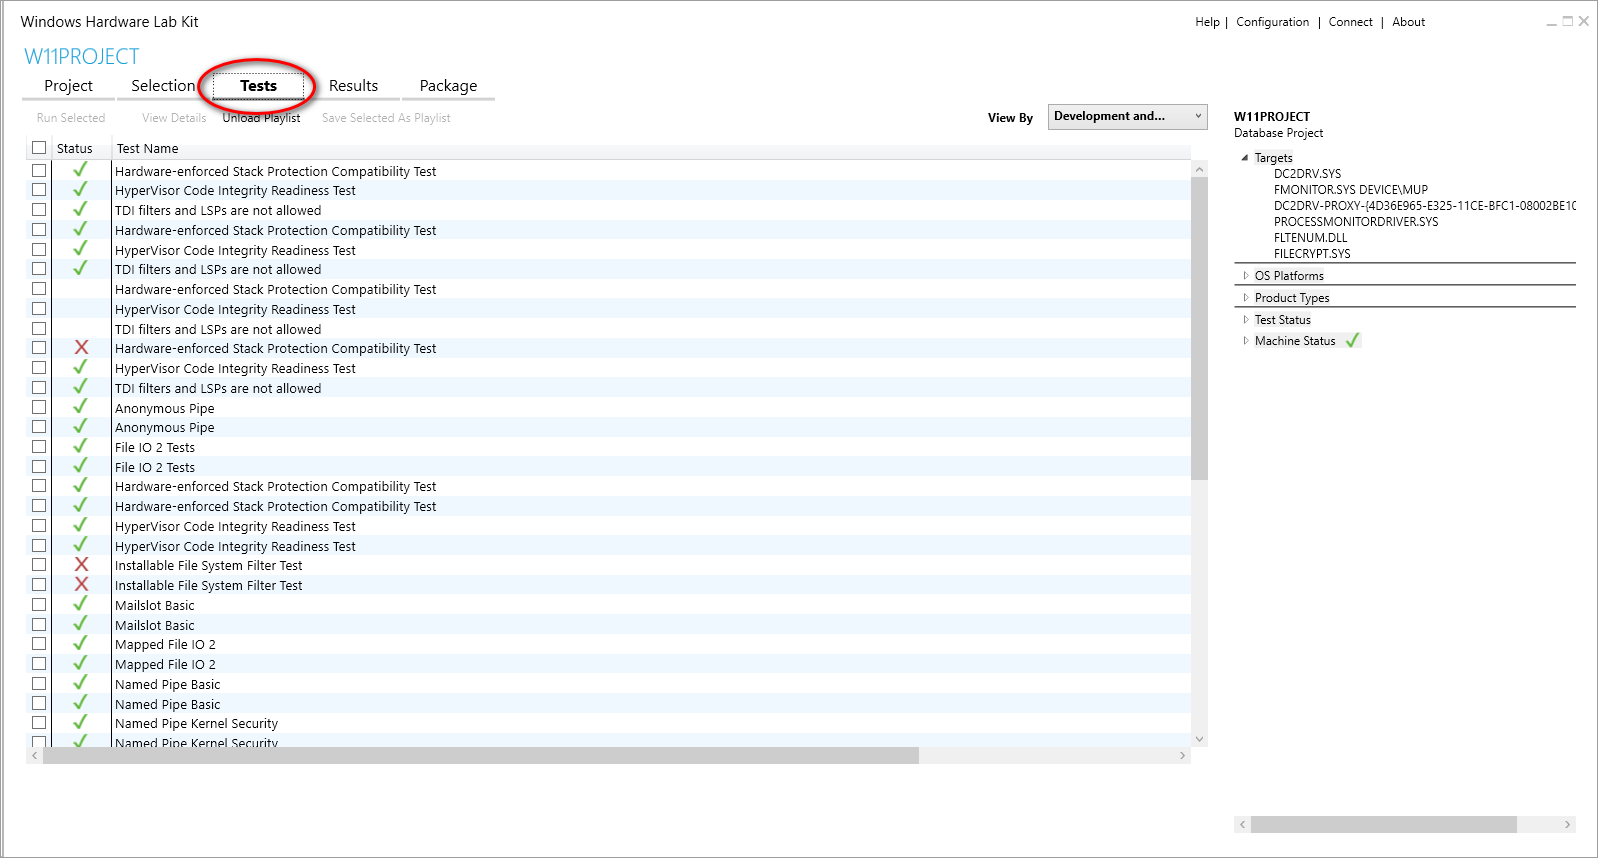Image resolution: width=1598 pixels, height=858 pixels.
Task: Expand the OS Platforms section
Action: 1245,276
